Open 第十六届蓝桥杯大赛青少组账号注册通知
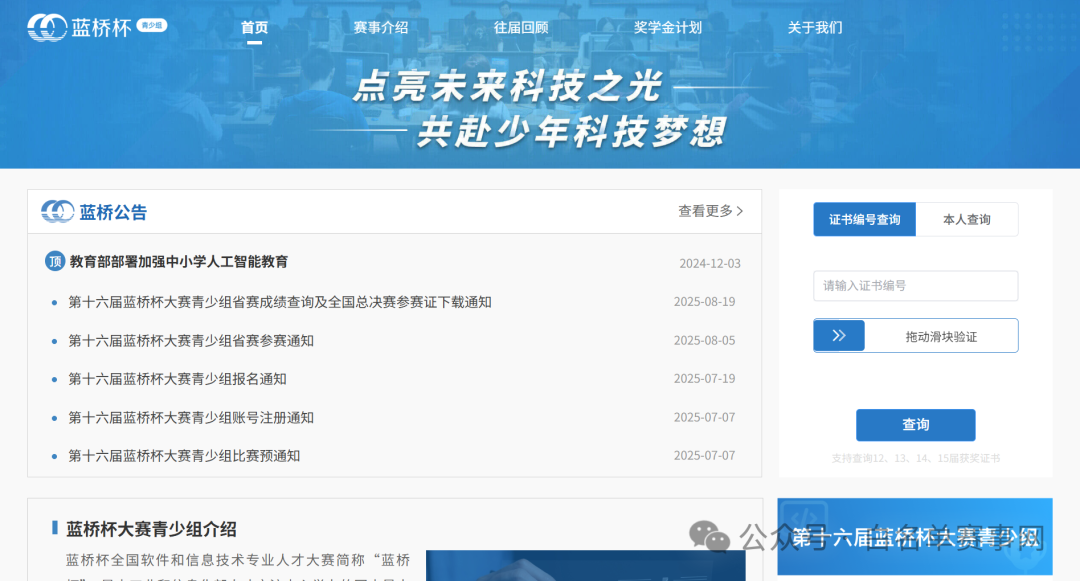This screenshot has width=1080, height=581. point(191,418)
